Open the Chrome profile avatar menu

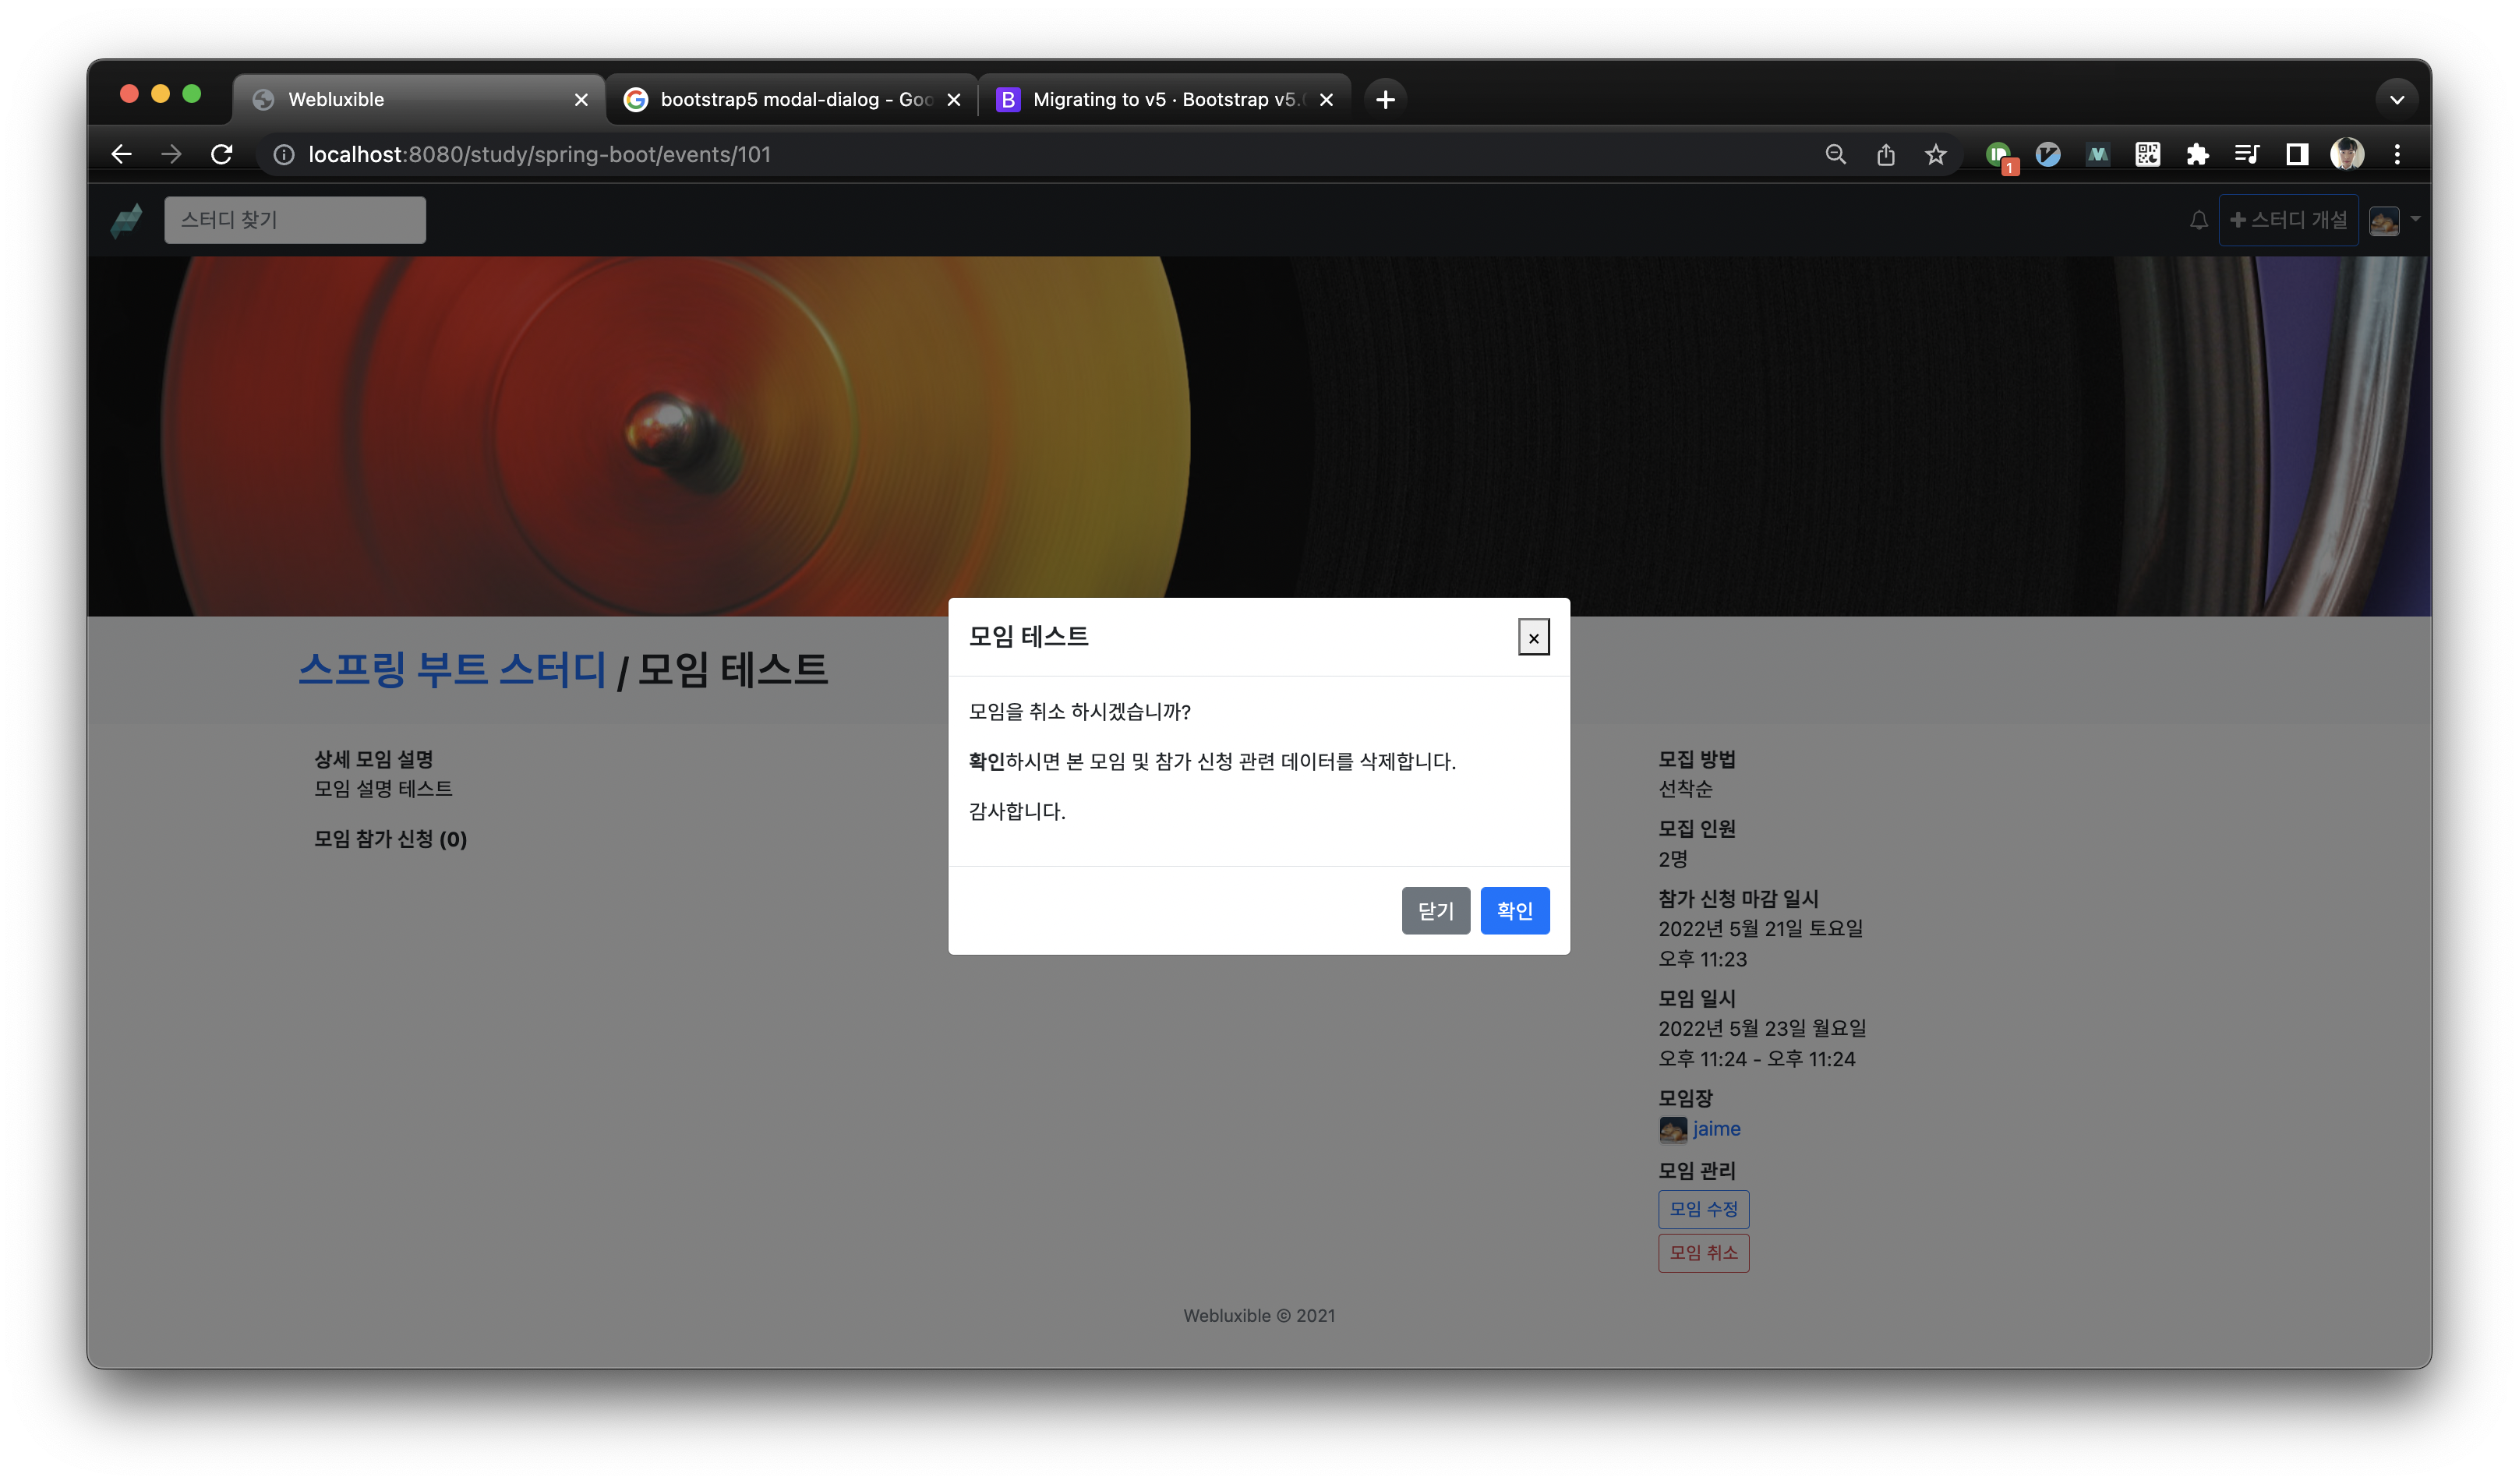(2347, 154)
